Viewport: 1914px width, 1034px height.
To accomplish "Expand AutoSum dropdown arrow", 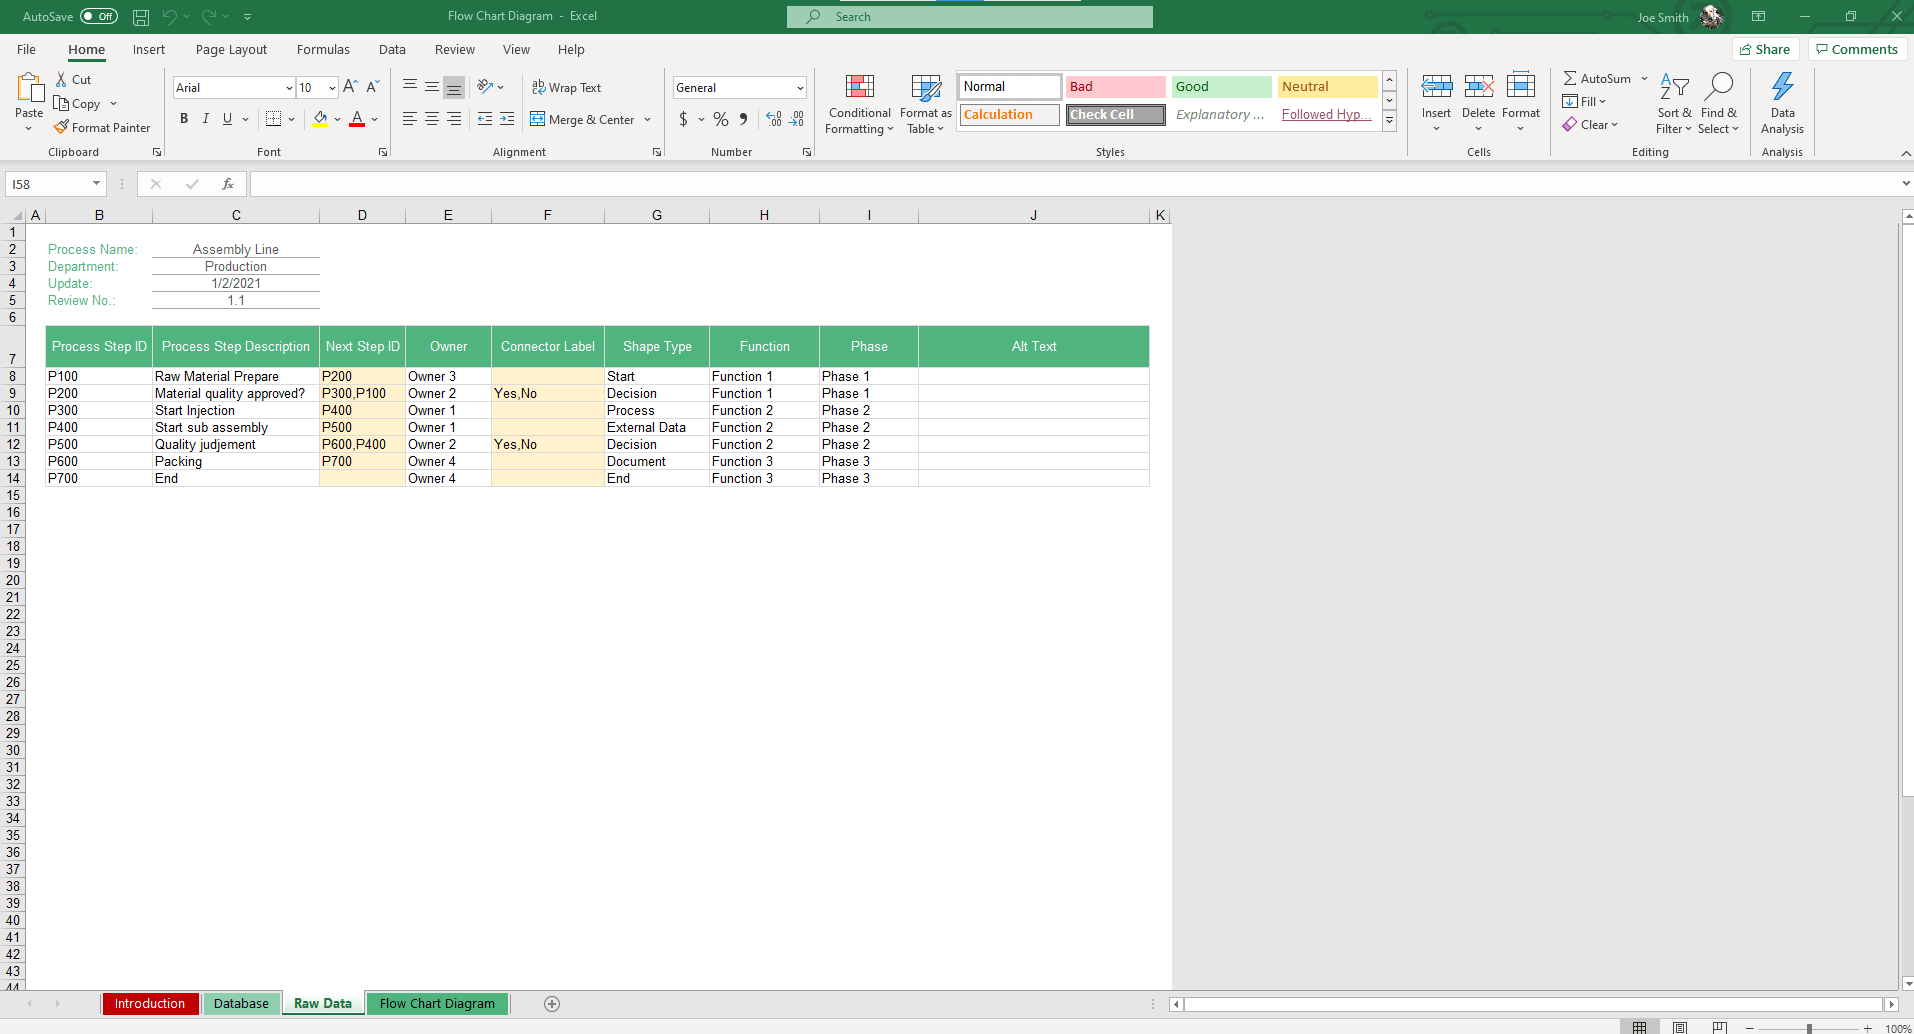I will [1644, 79].
